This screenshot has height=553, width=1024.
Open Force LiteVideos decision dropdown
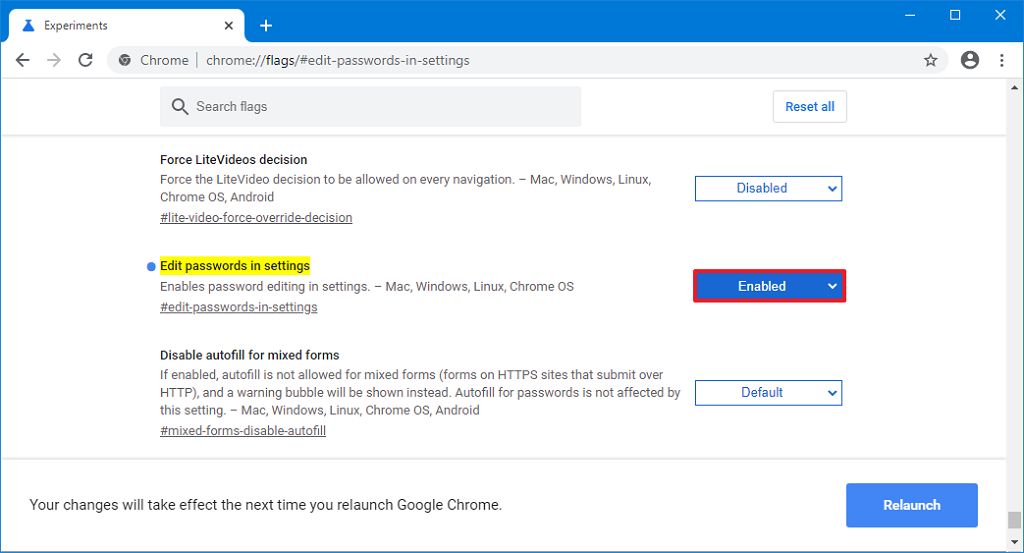pos(768,188)
